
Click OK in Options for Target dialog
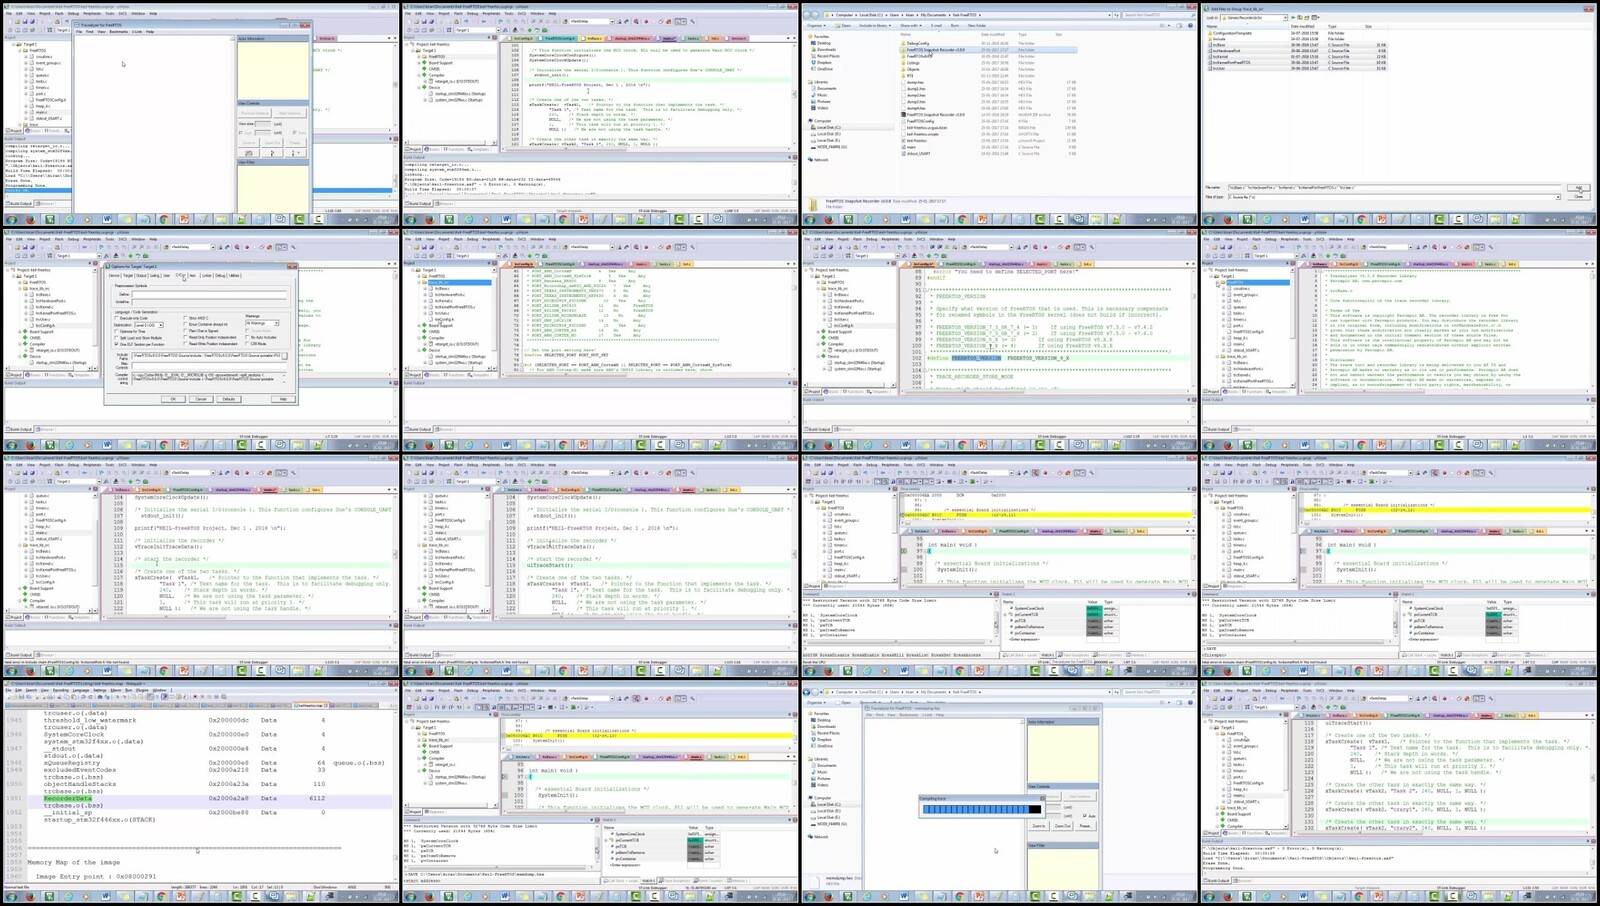173,399
